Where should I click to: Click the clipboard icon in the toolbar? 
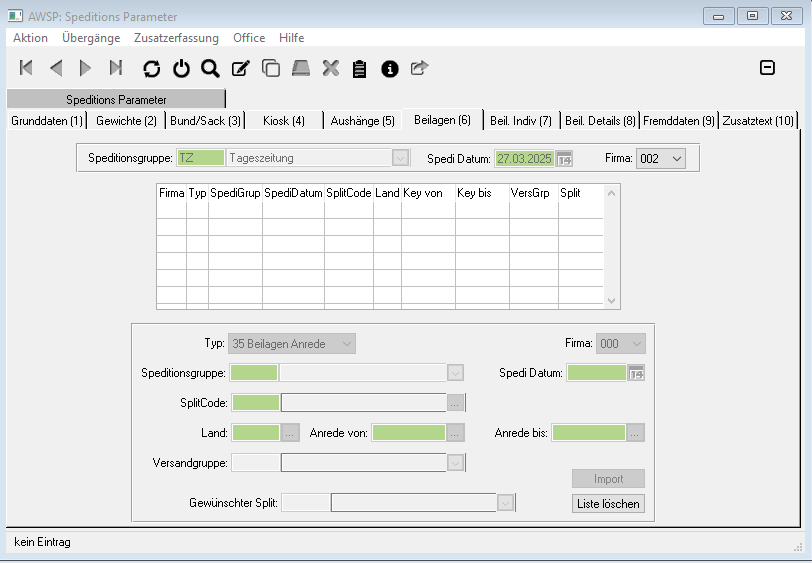360,68
